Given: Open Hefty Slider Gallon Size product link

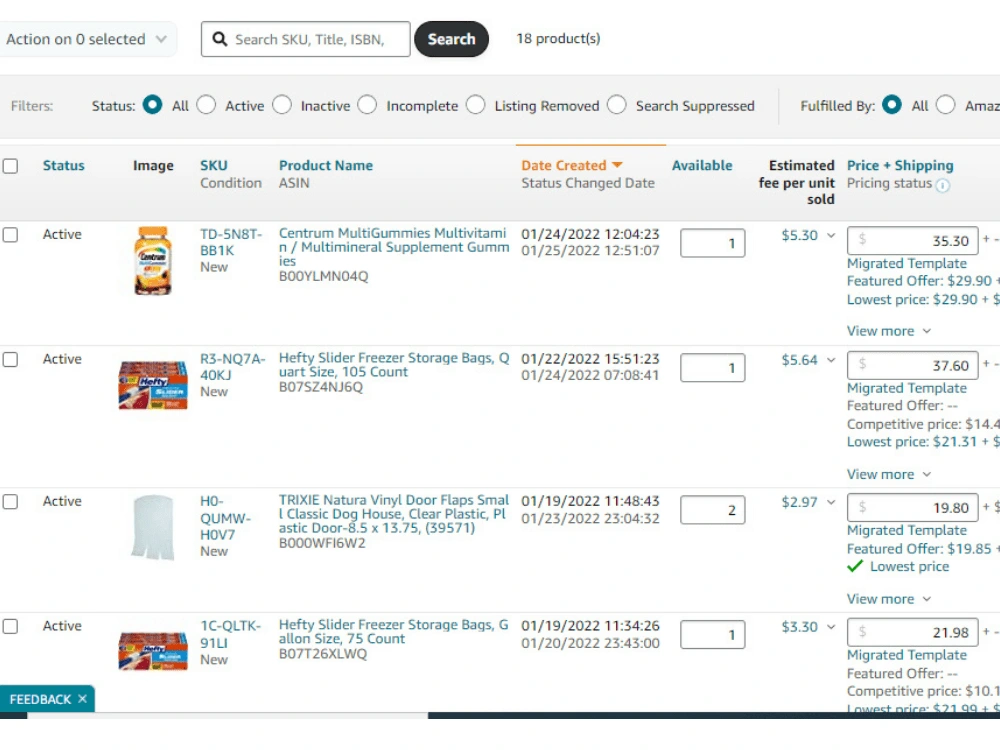Looking at the screenshot, I should tap(393, 631).
